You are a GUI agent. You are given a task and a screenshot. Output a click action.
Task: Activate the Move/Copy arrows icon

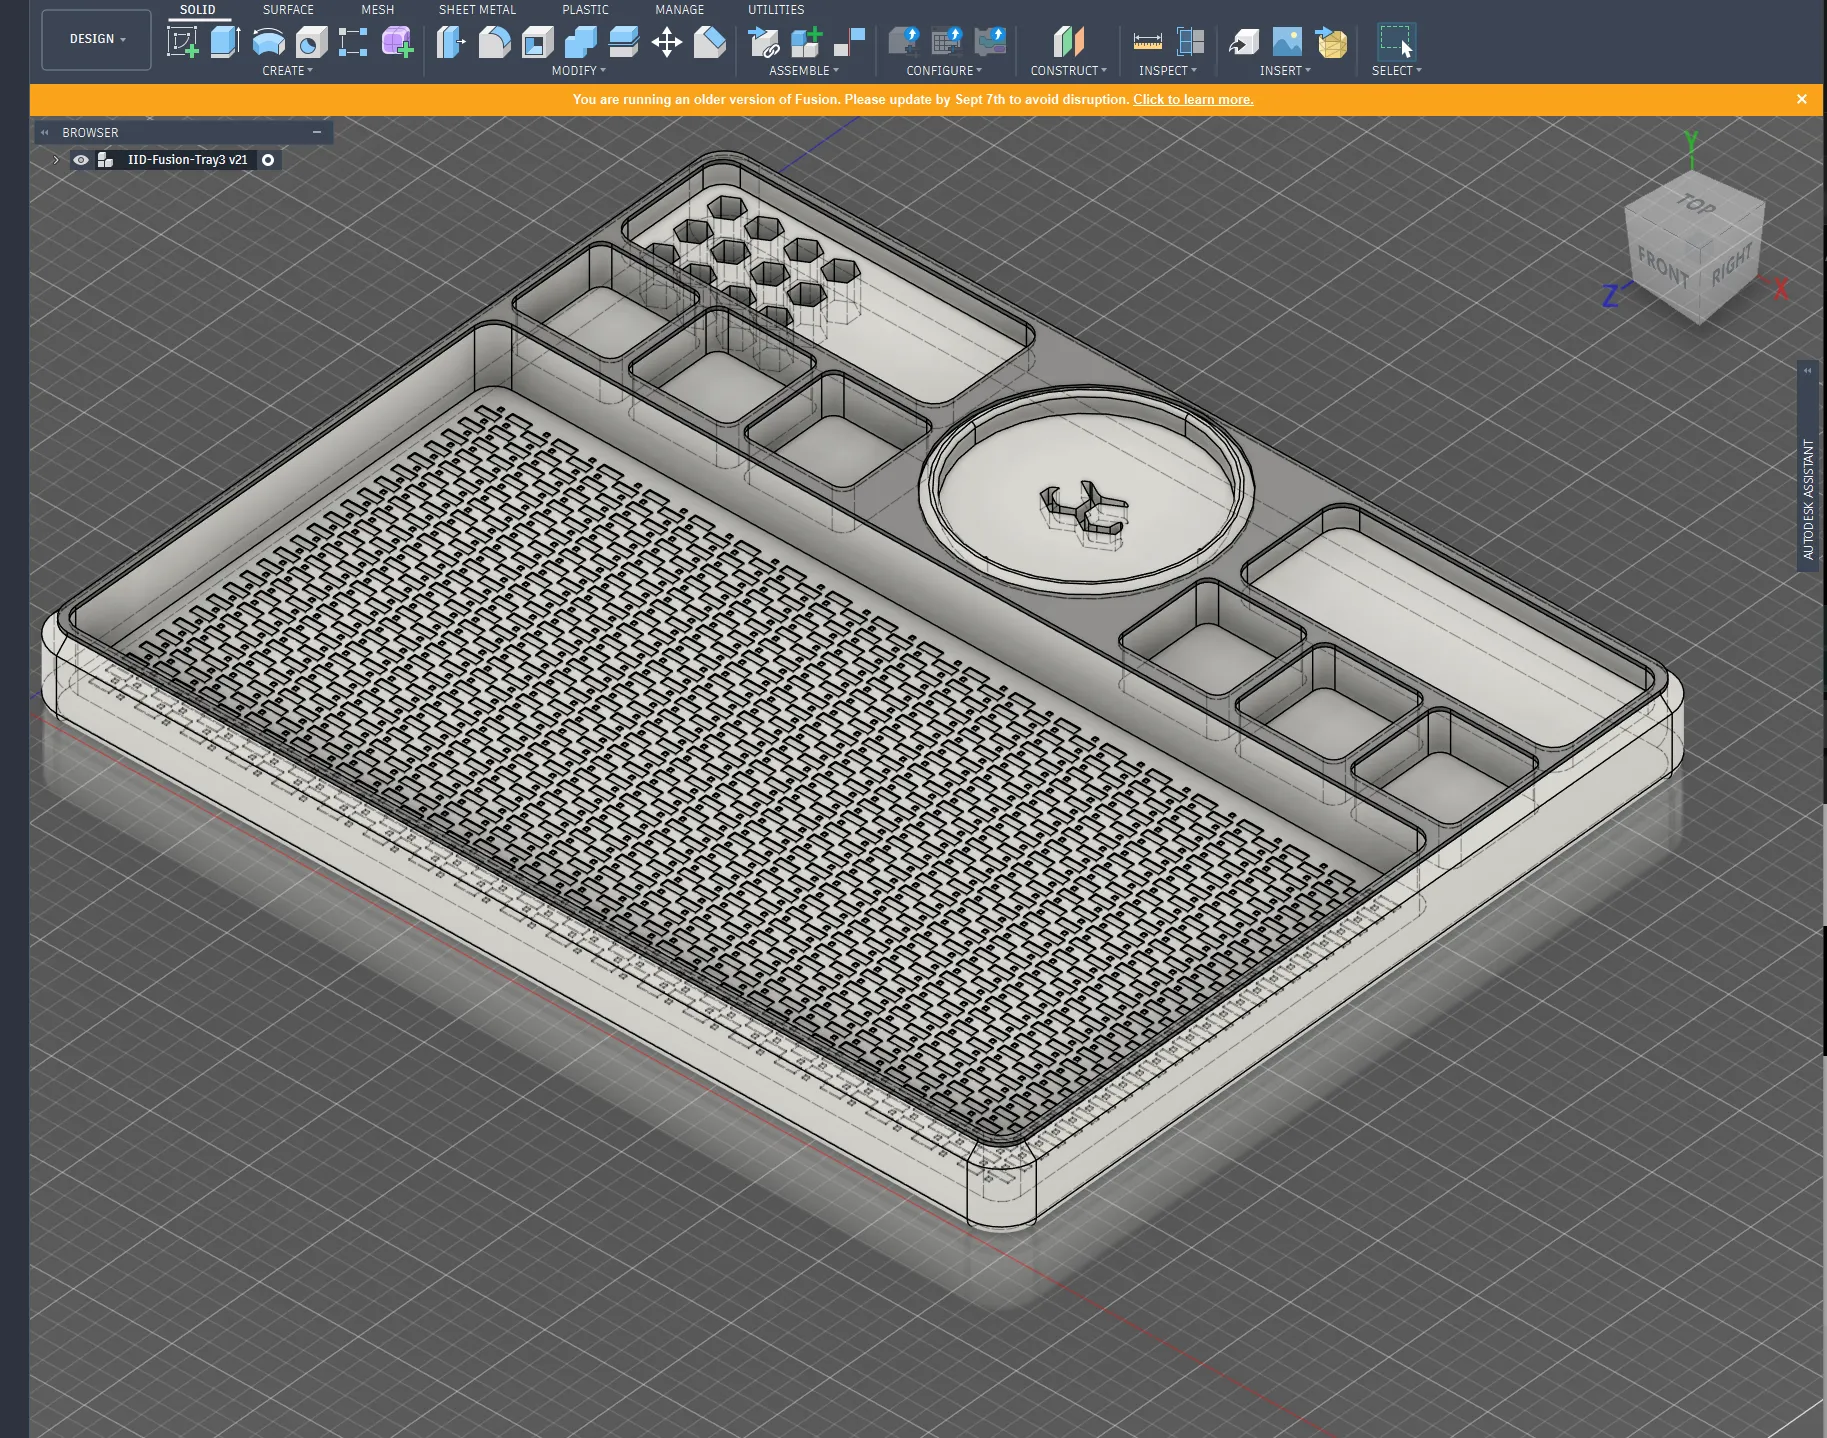[666, 42]
